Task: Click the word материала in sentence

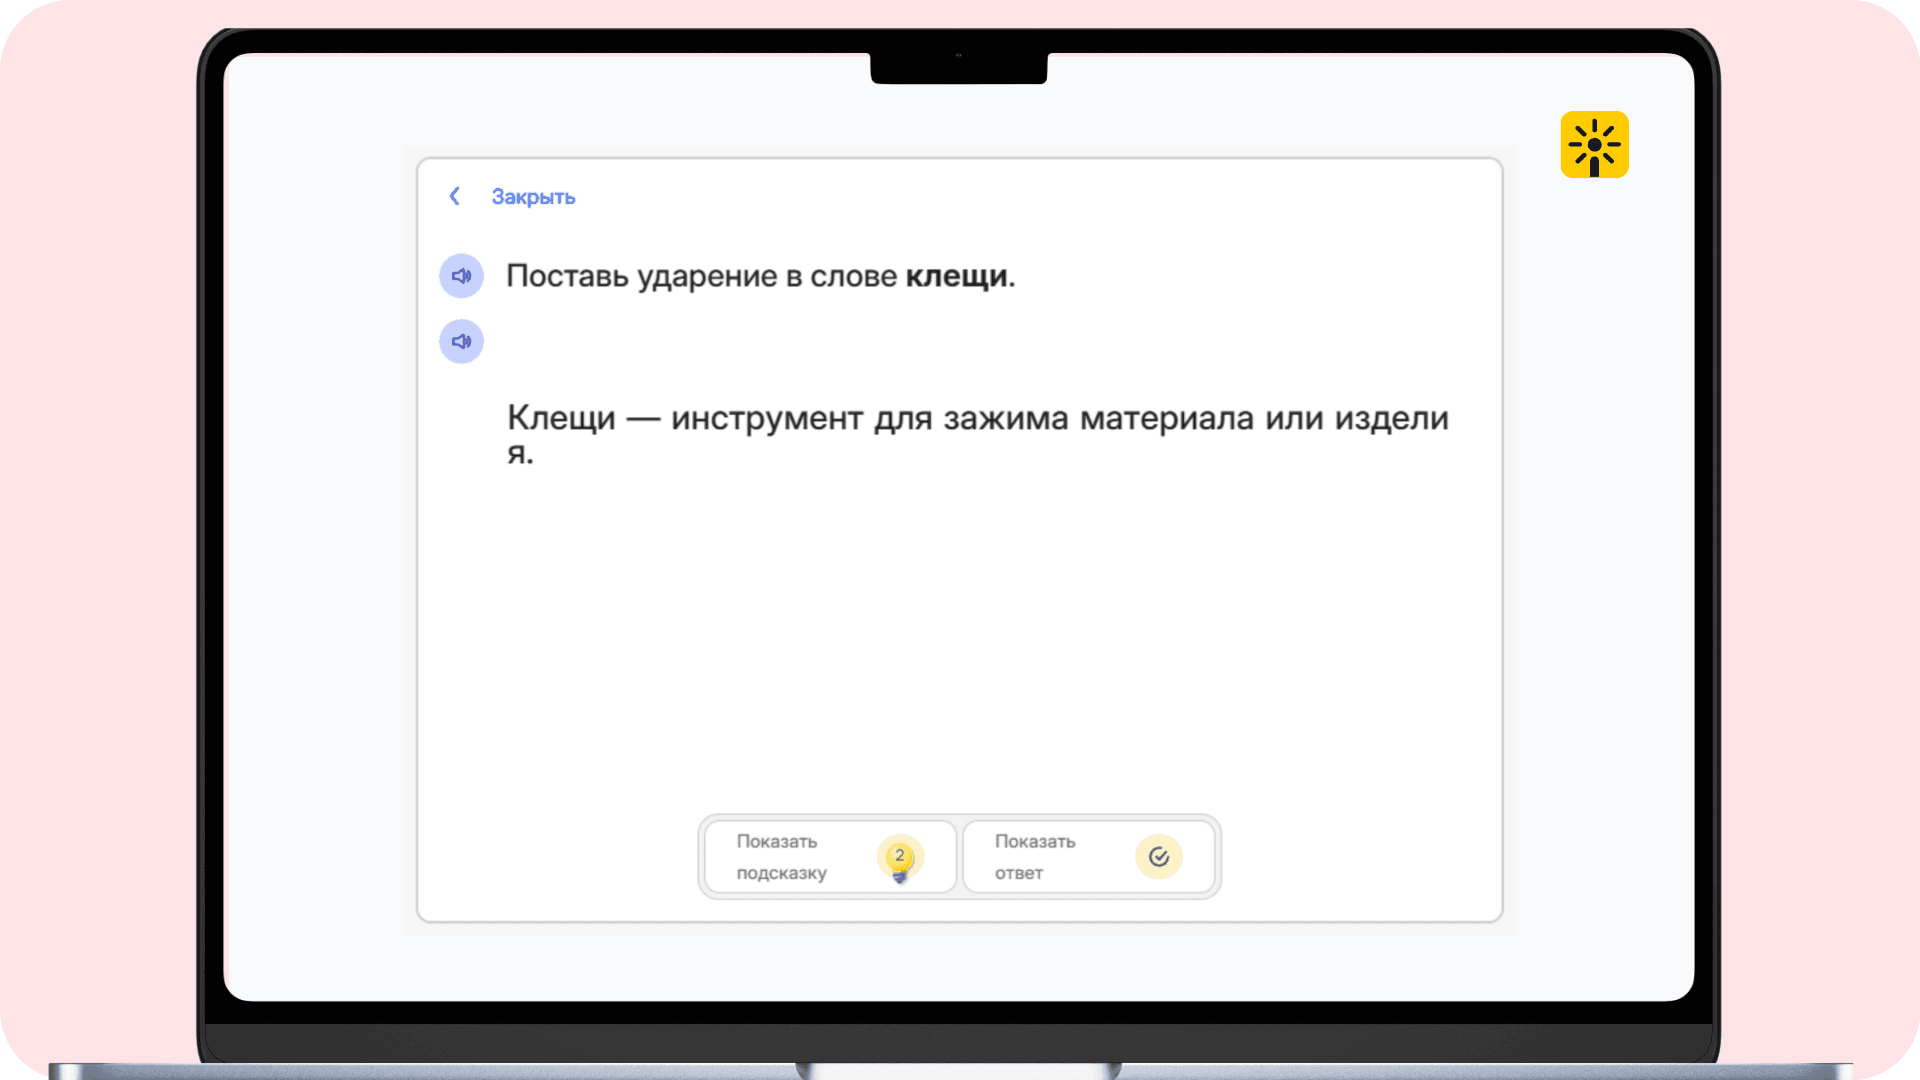Action: coord(1166,418)
